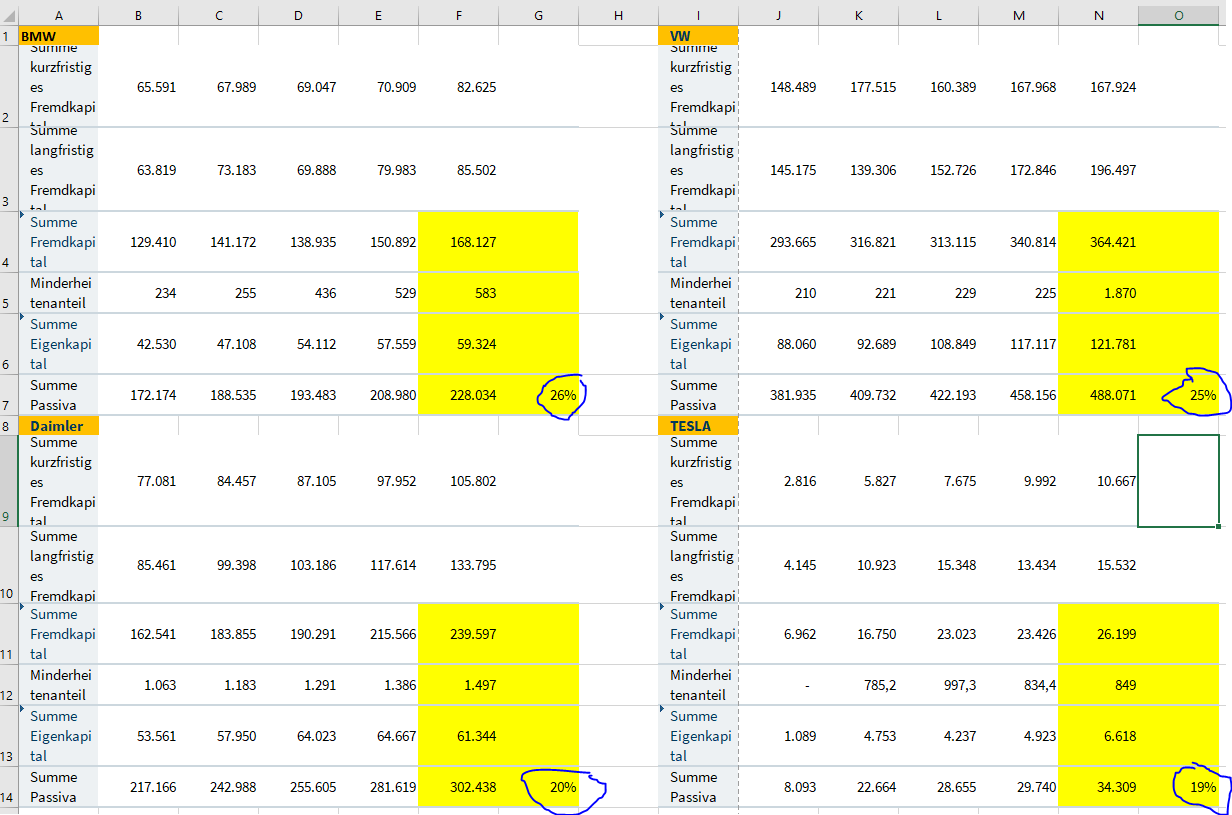Select the cell showing 26%

pyautogui.click(x=538, y=395)
